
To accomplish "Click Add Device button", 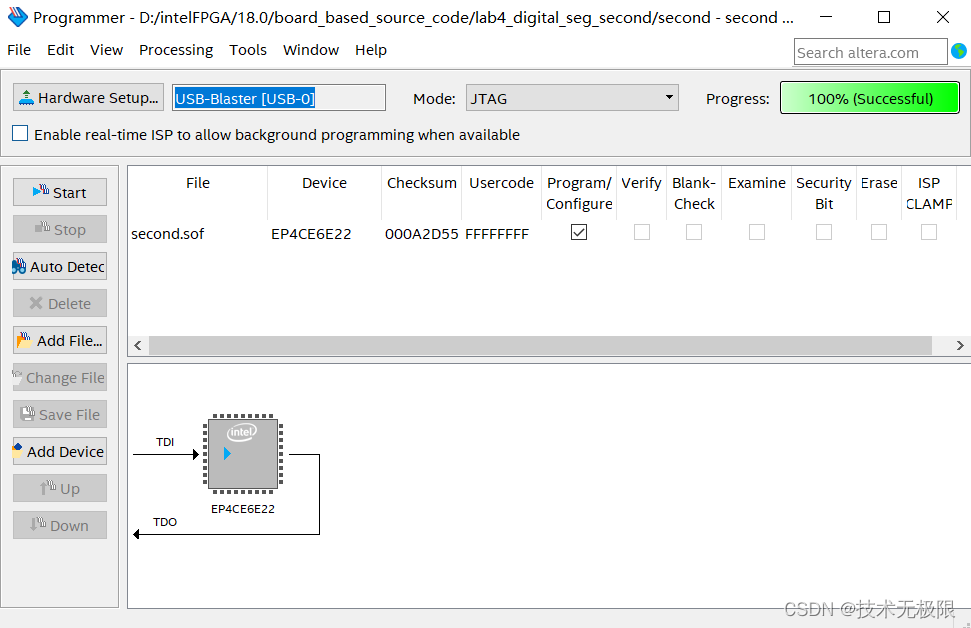I will coord(60,451).
